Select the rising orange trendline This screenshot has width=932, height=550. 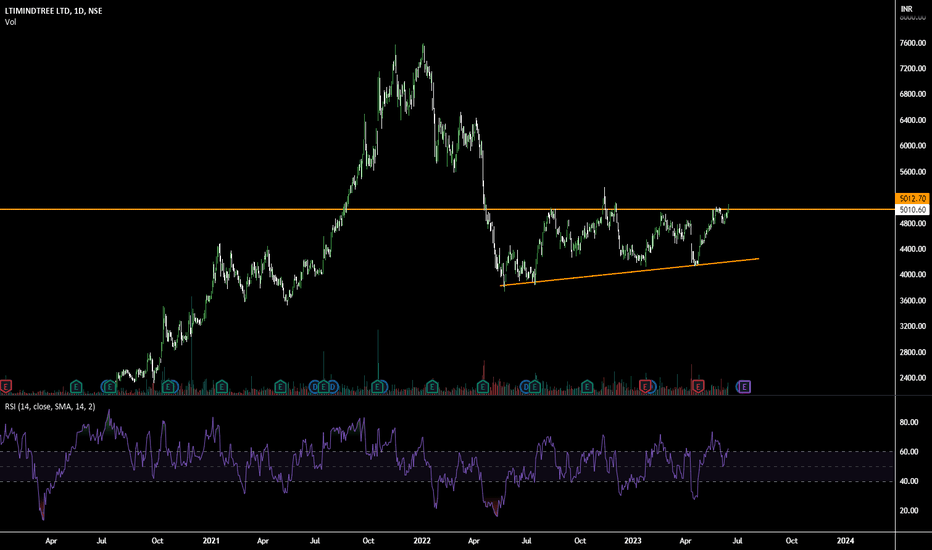point(630,272)
